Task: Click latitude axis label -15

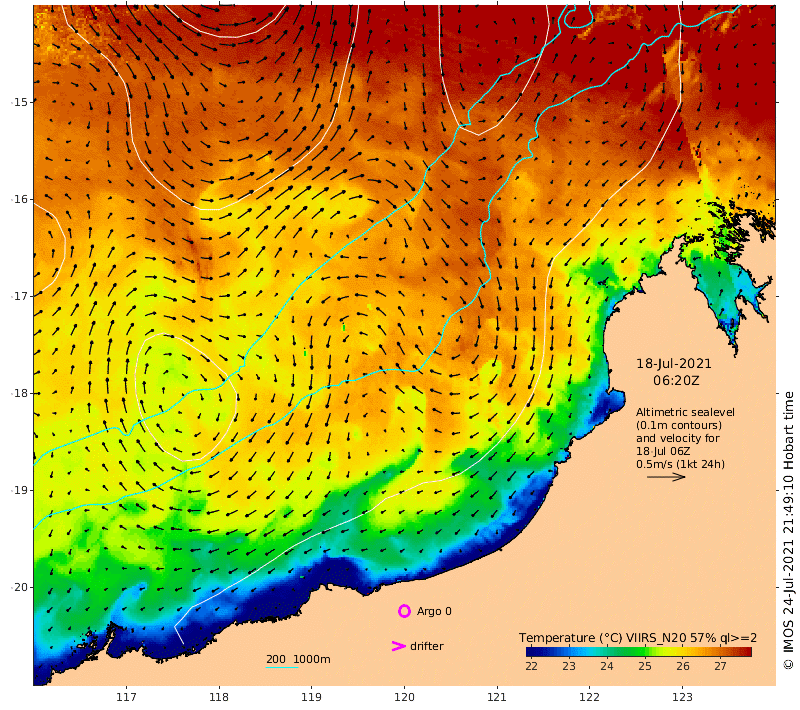Action: (x=19, y=102)
